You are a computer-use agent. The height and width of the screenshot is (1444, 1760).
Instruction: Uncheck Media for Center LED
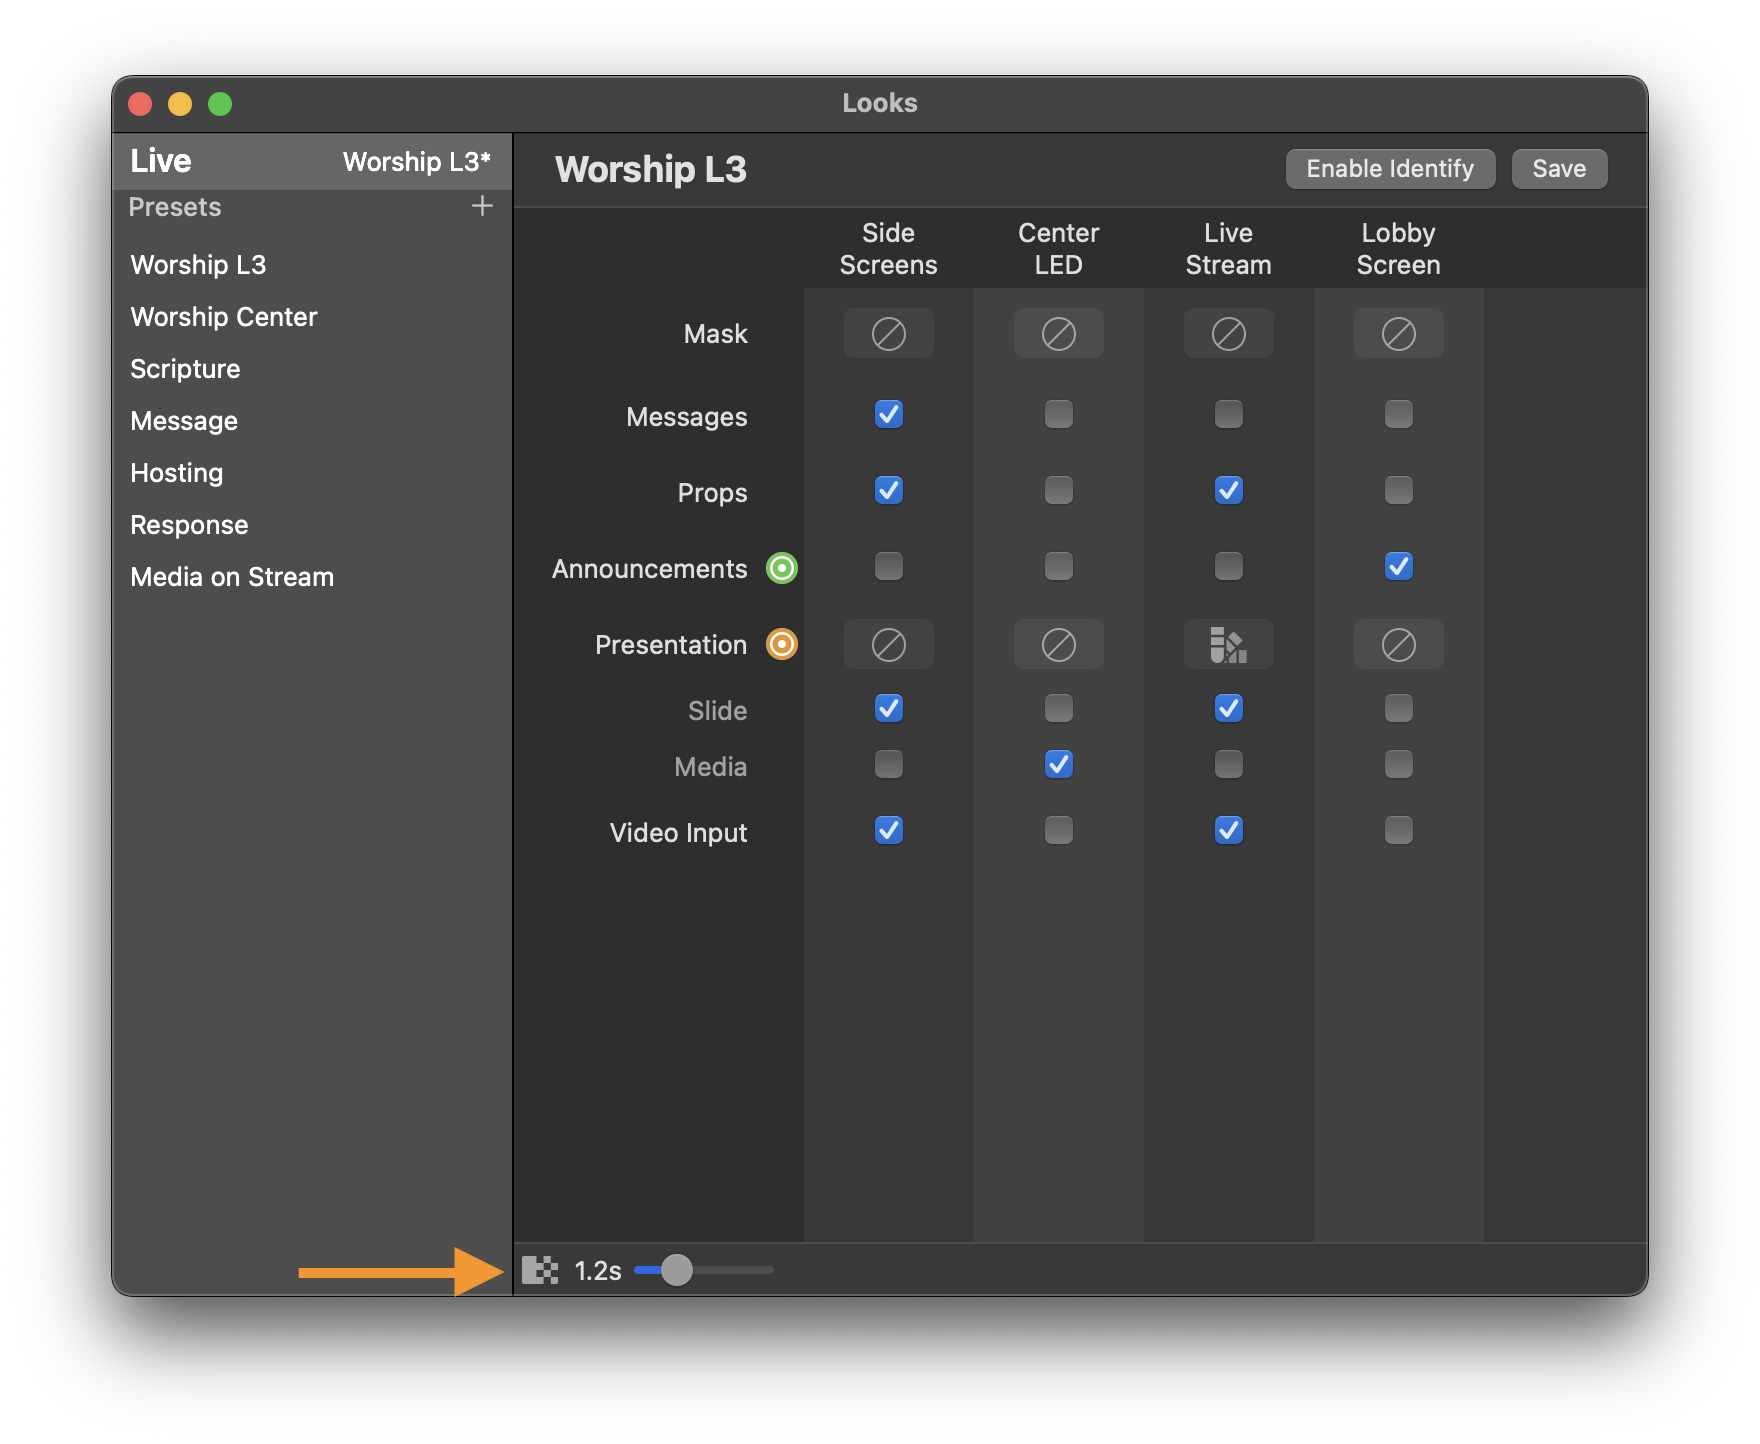[x=1058, y=764]
